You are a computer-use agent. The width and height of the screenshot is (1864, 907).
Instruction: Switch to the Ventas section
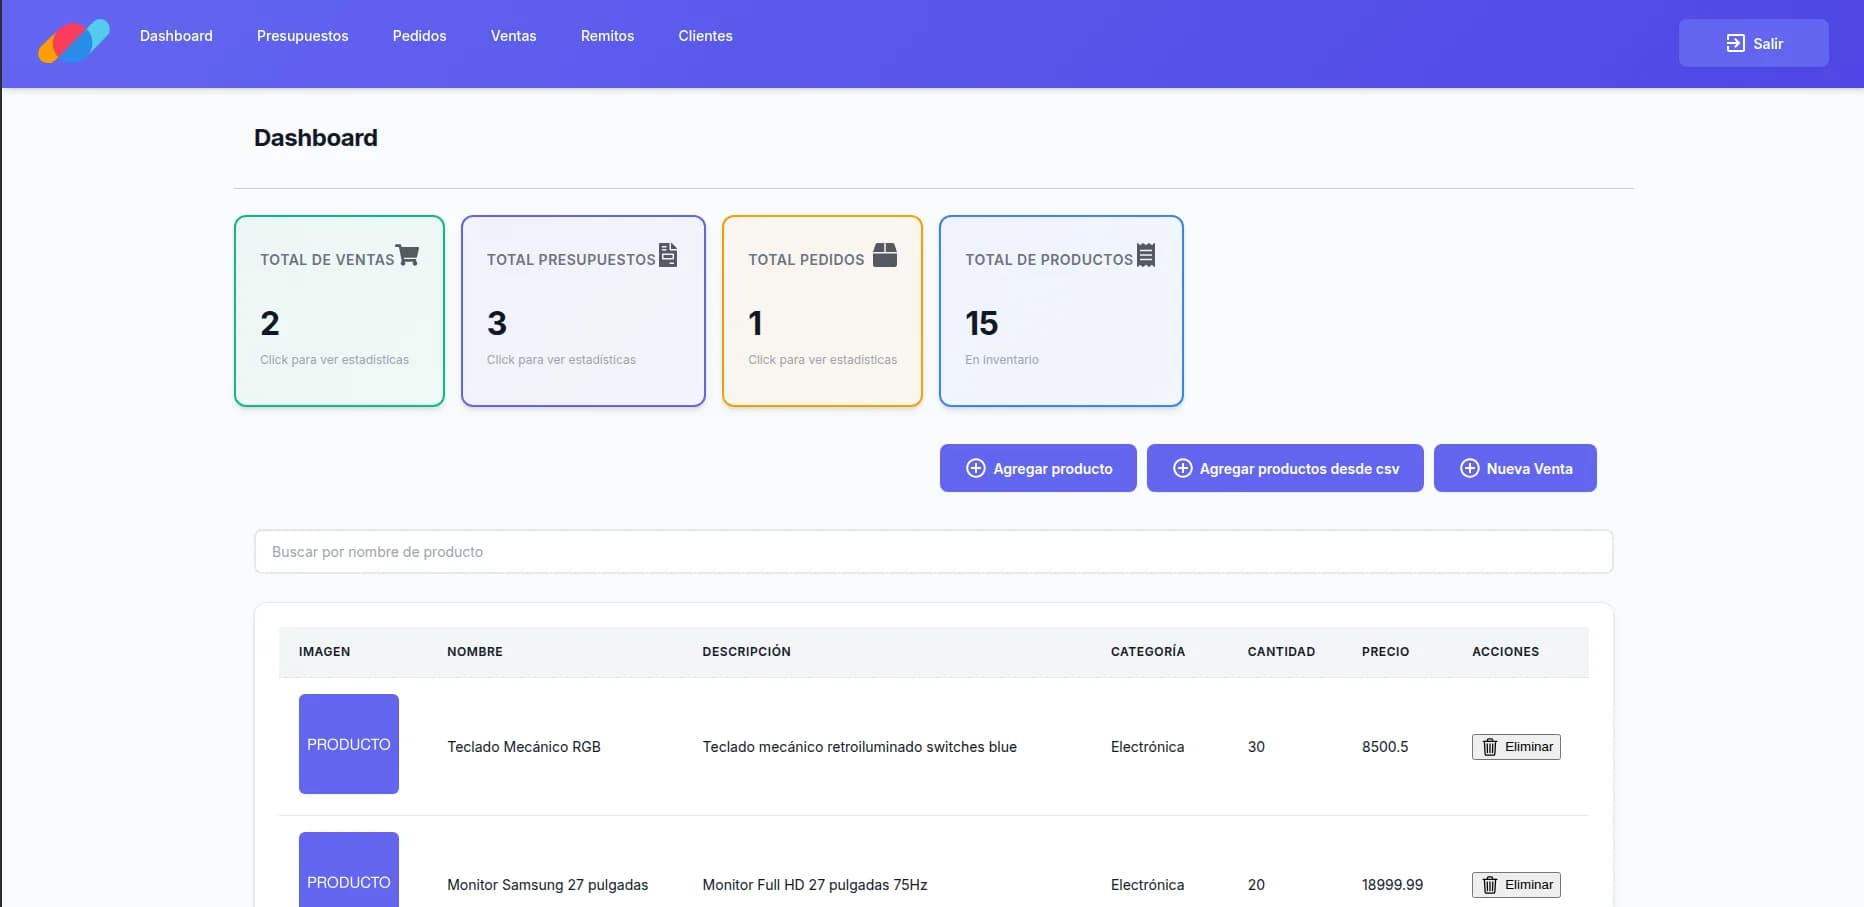[x=513, y=36]
